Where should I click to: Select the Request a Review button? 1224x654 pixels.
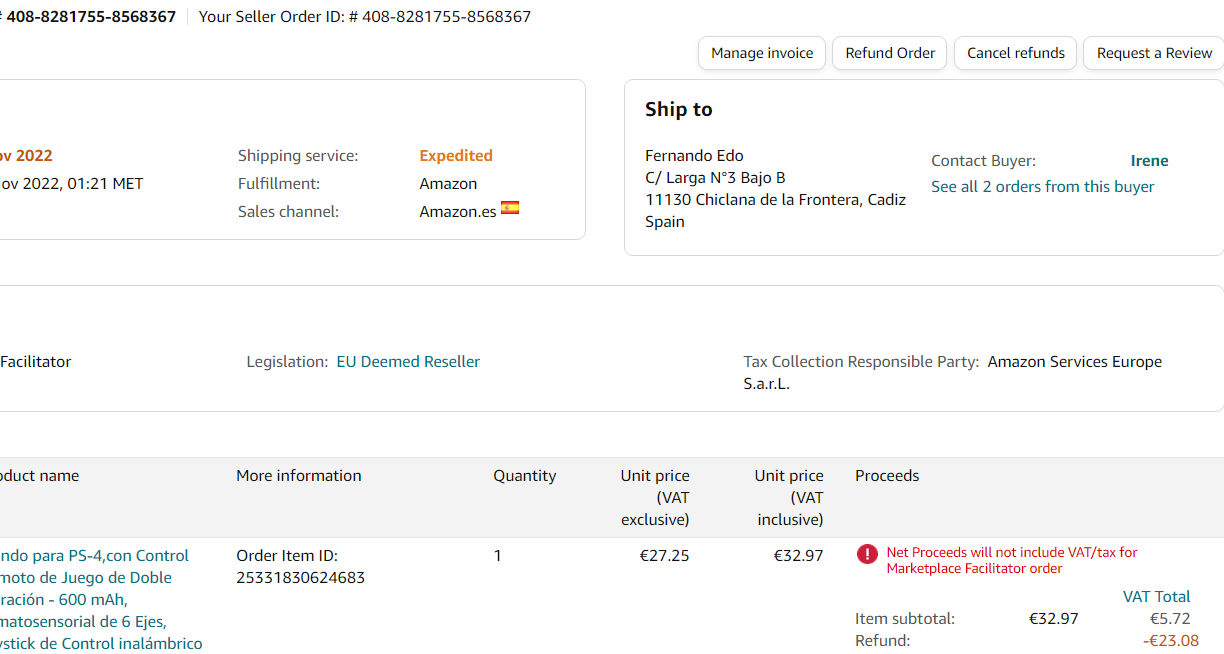[1154, 53]
